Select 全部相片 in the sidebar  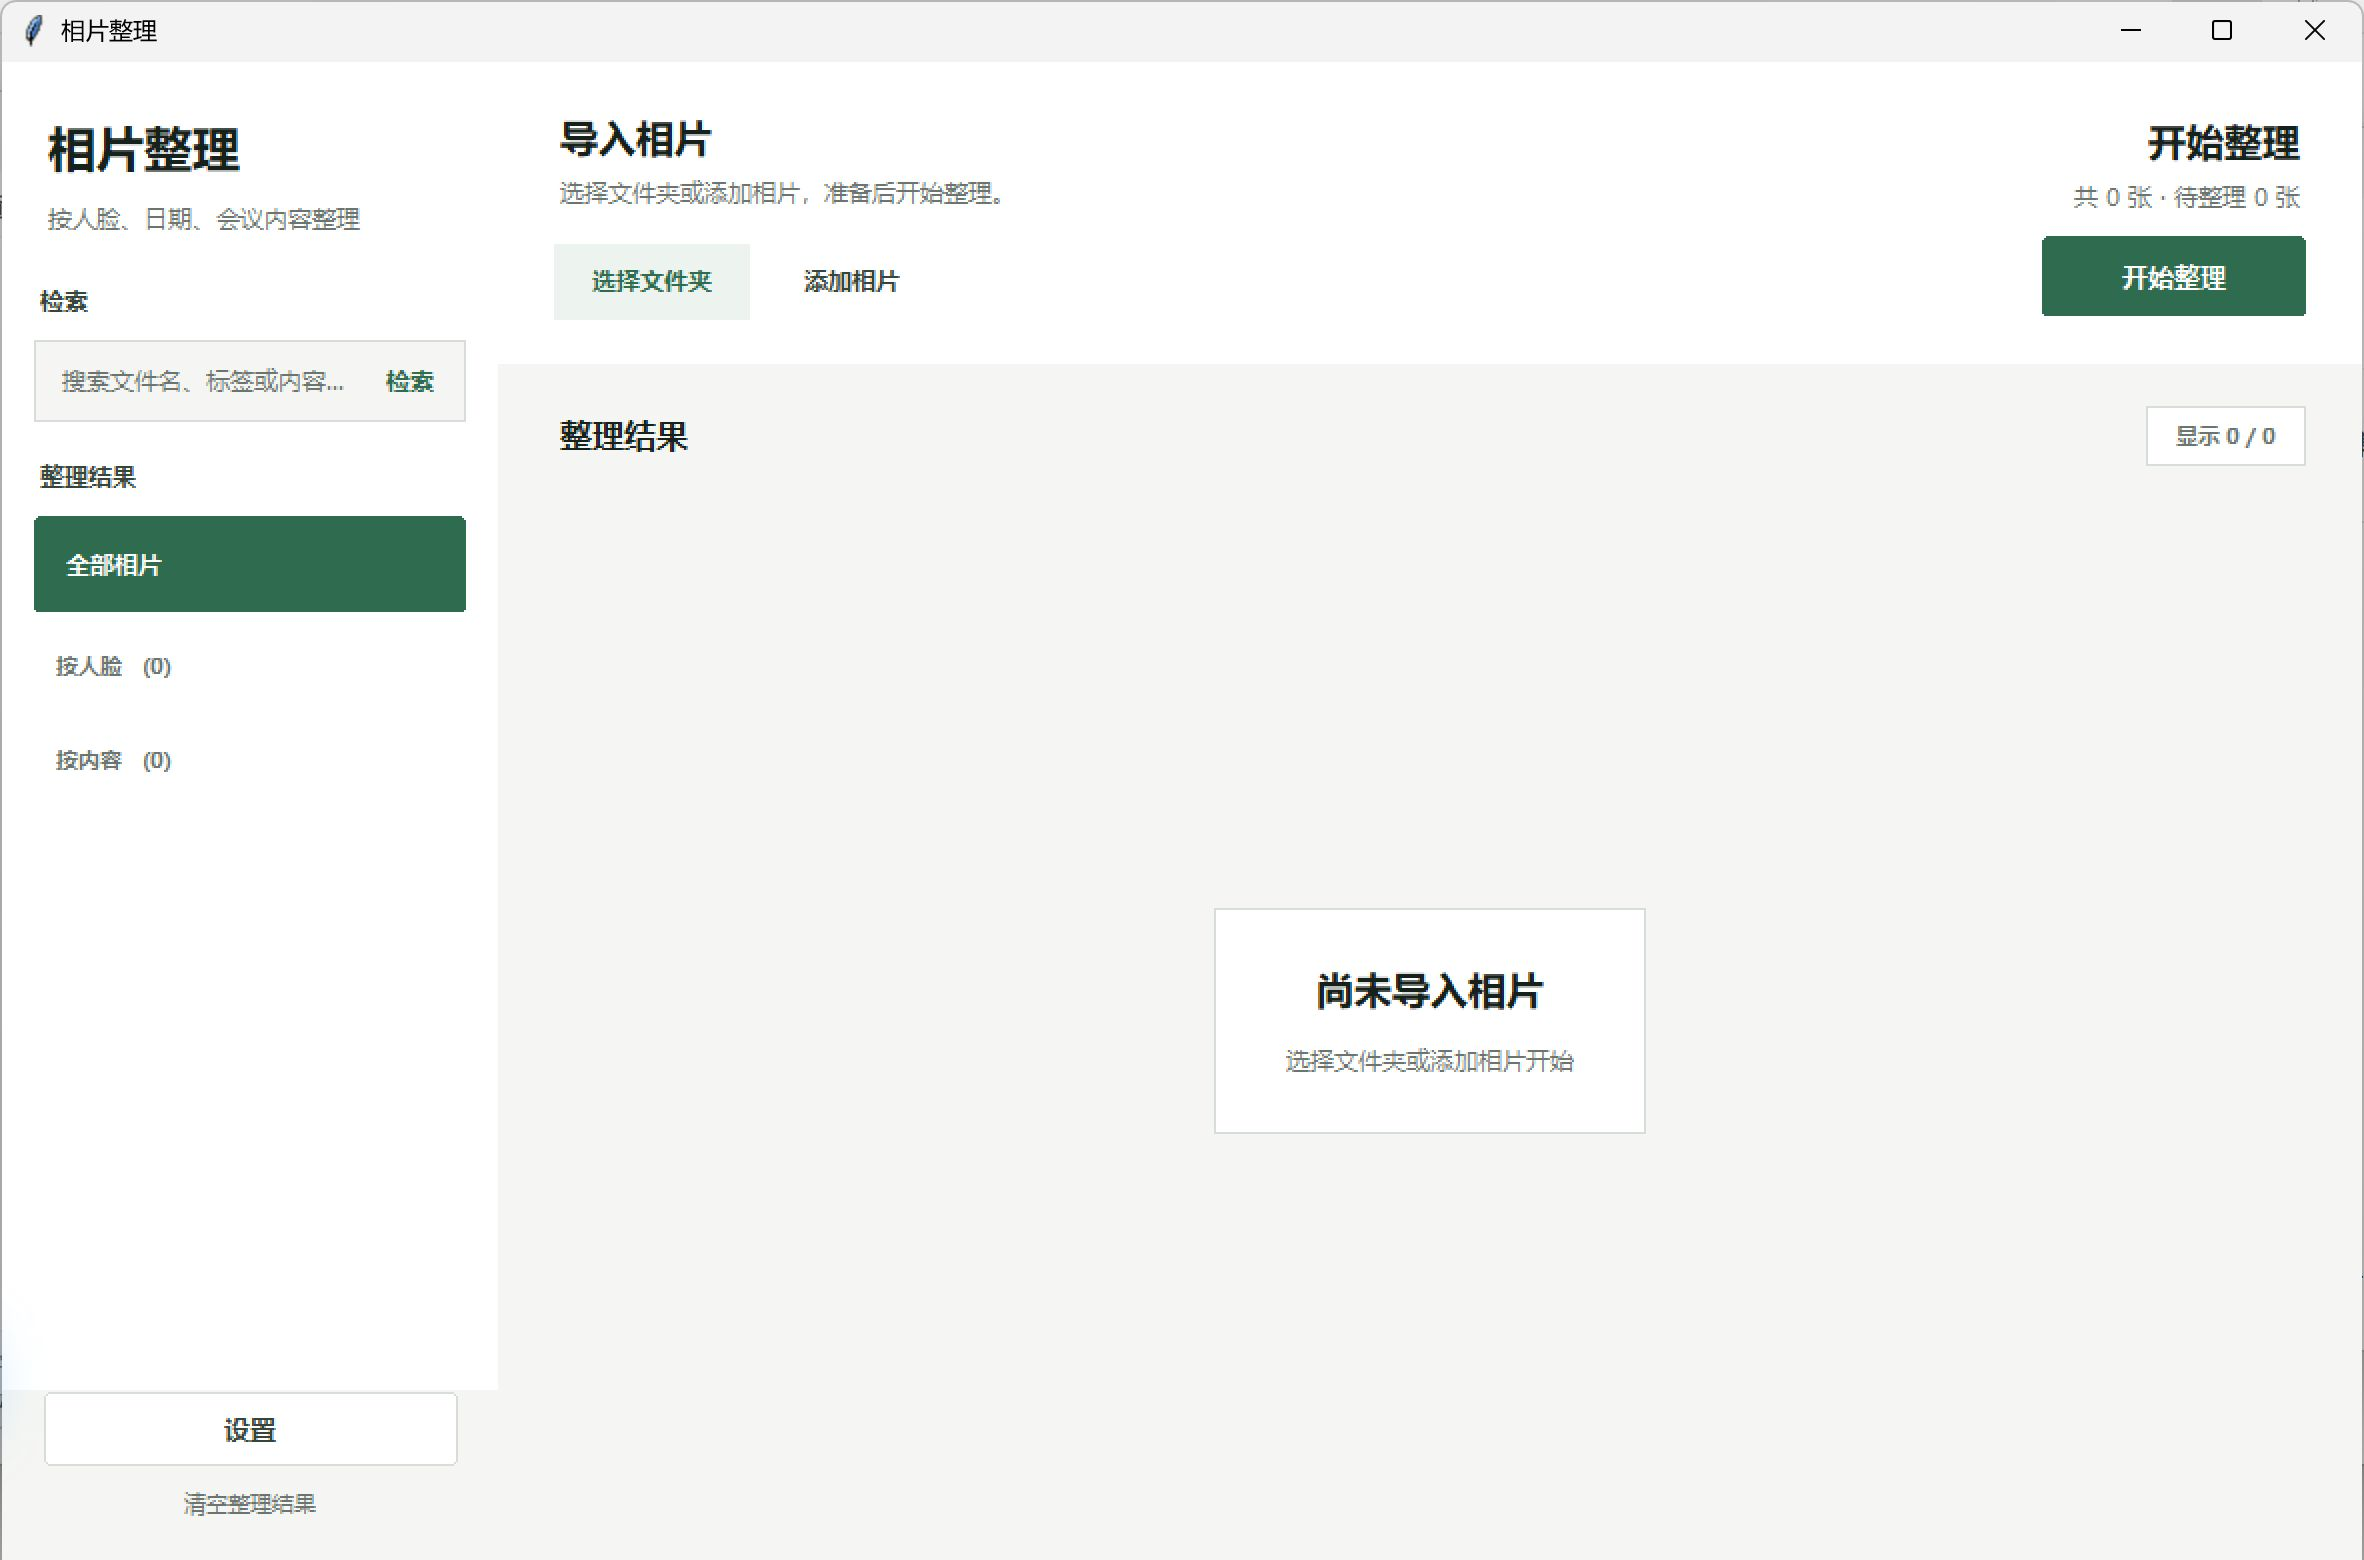(x=250, y=564)
